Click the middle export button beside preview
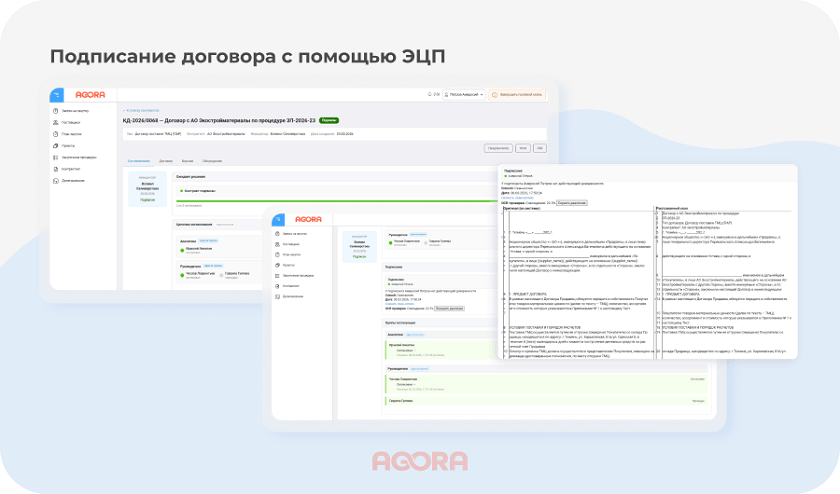Viewport: 840px width, 494px height. 523,148
